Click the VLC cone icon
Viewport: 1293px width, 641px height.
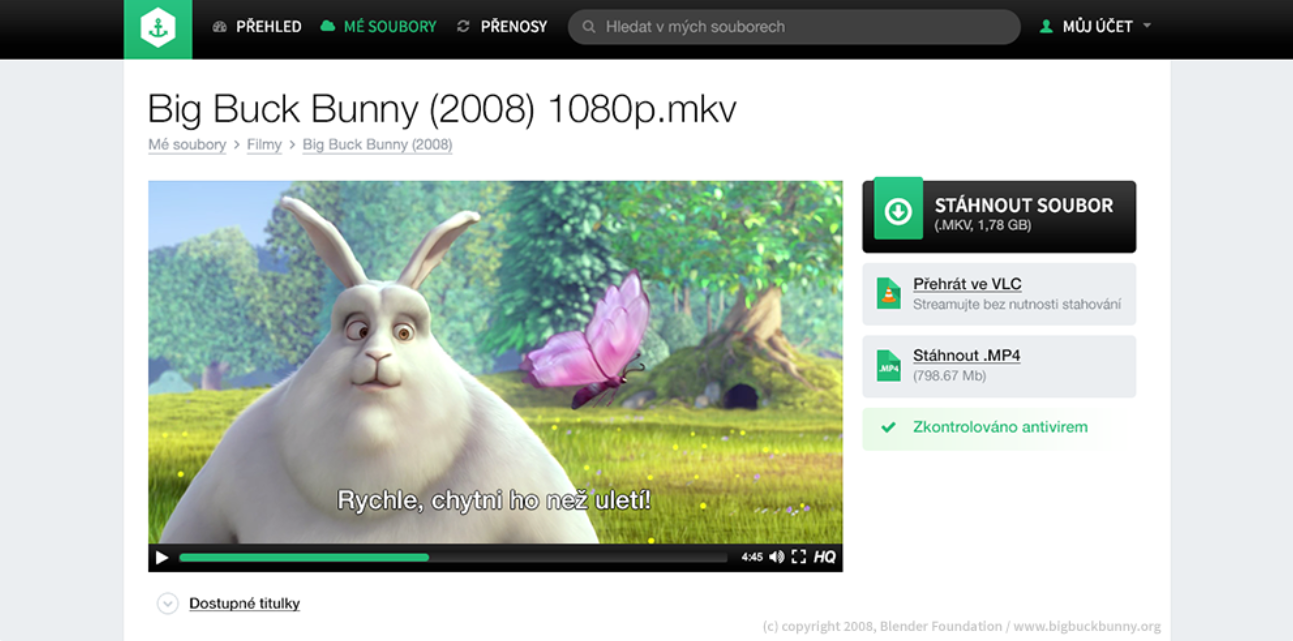click(888, 293)
